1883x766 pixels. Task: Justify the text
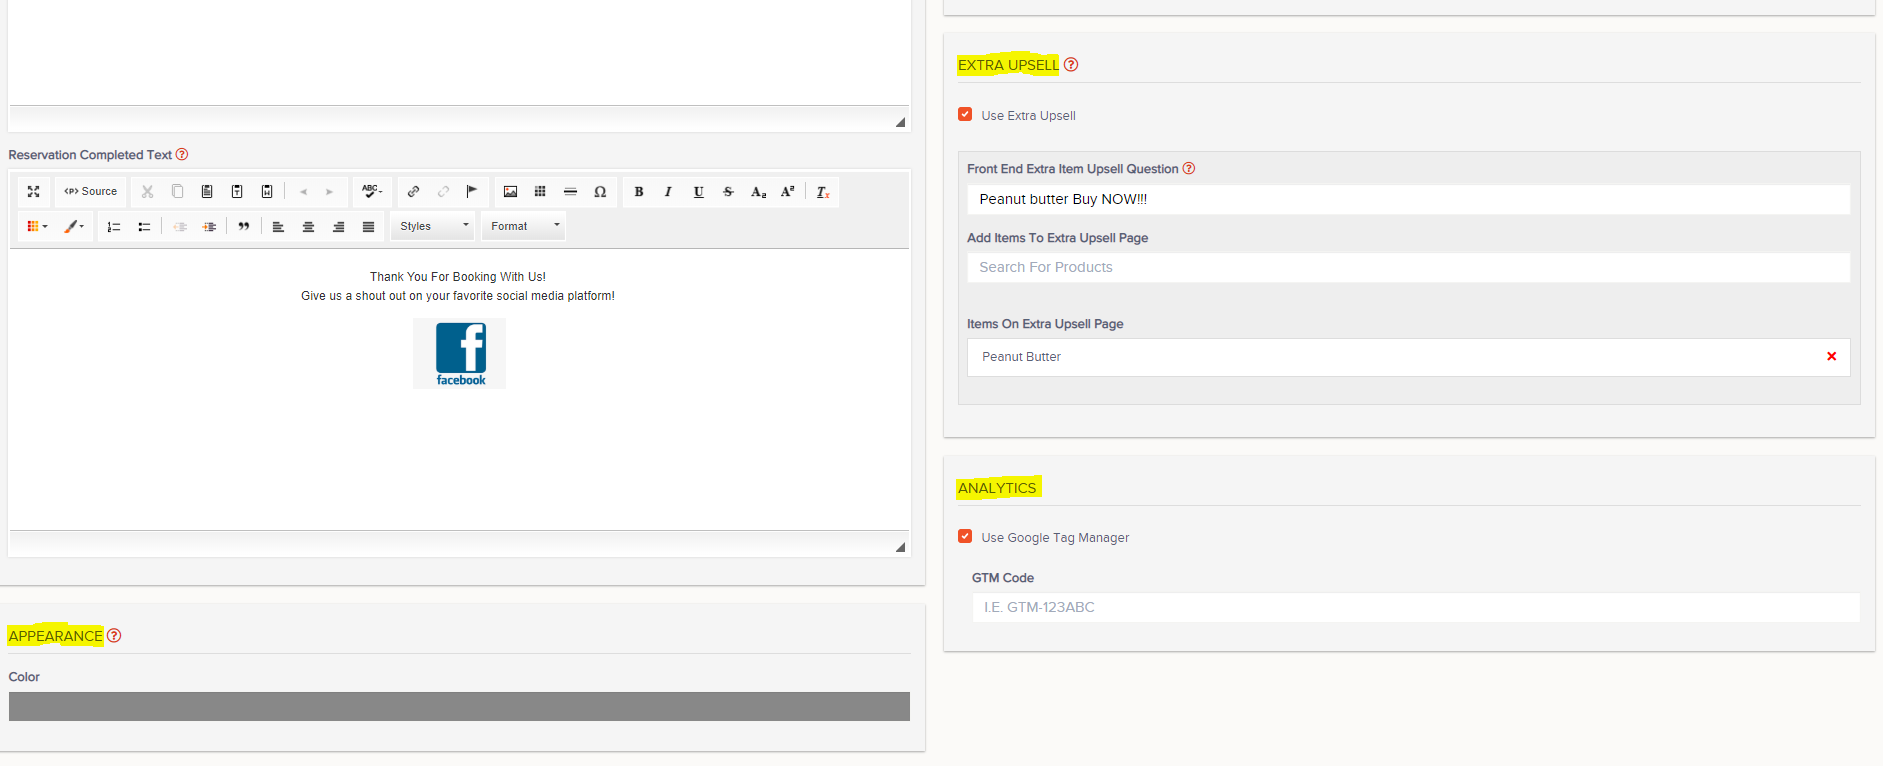coord(368,227)
